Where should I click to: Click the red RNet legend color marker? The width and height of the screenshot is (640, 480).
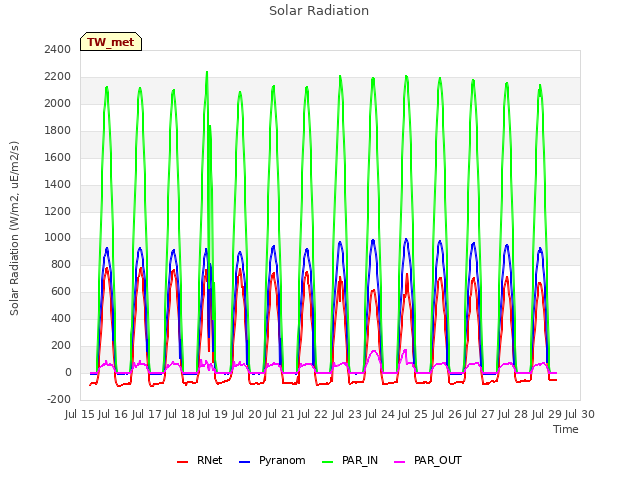point(182,462)
